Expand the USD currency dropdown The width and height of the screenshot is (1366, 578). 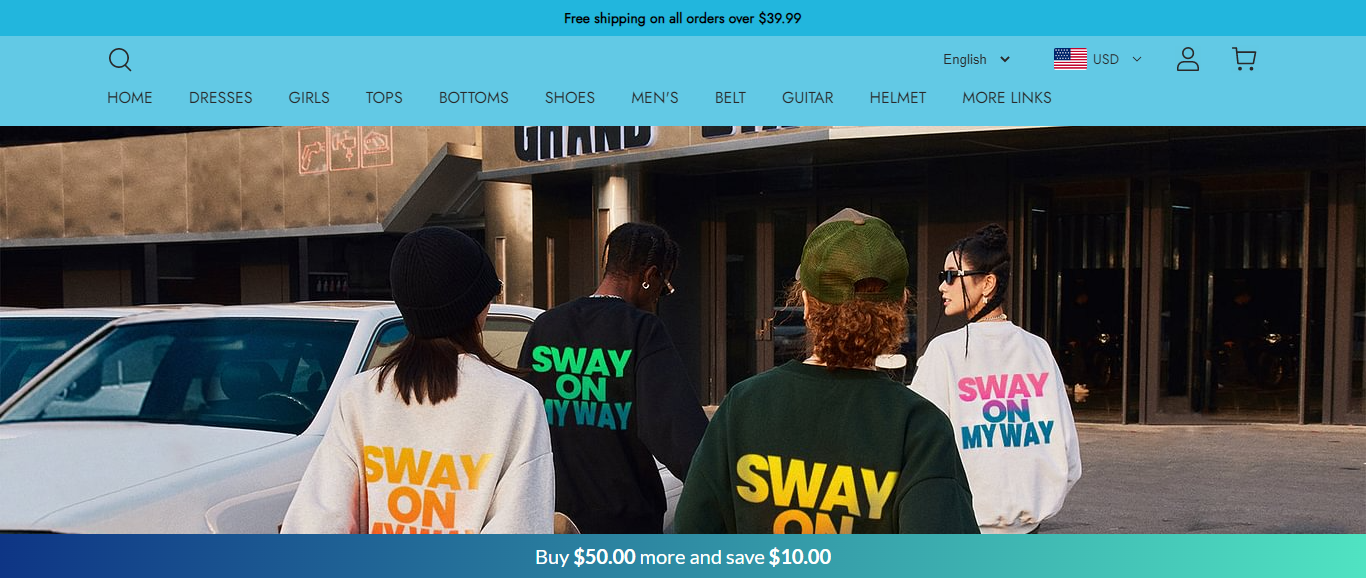tap(1097, 59)
